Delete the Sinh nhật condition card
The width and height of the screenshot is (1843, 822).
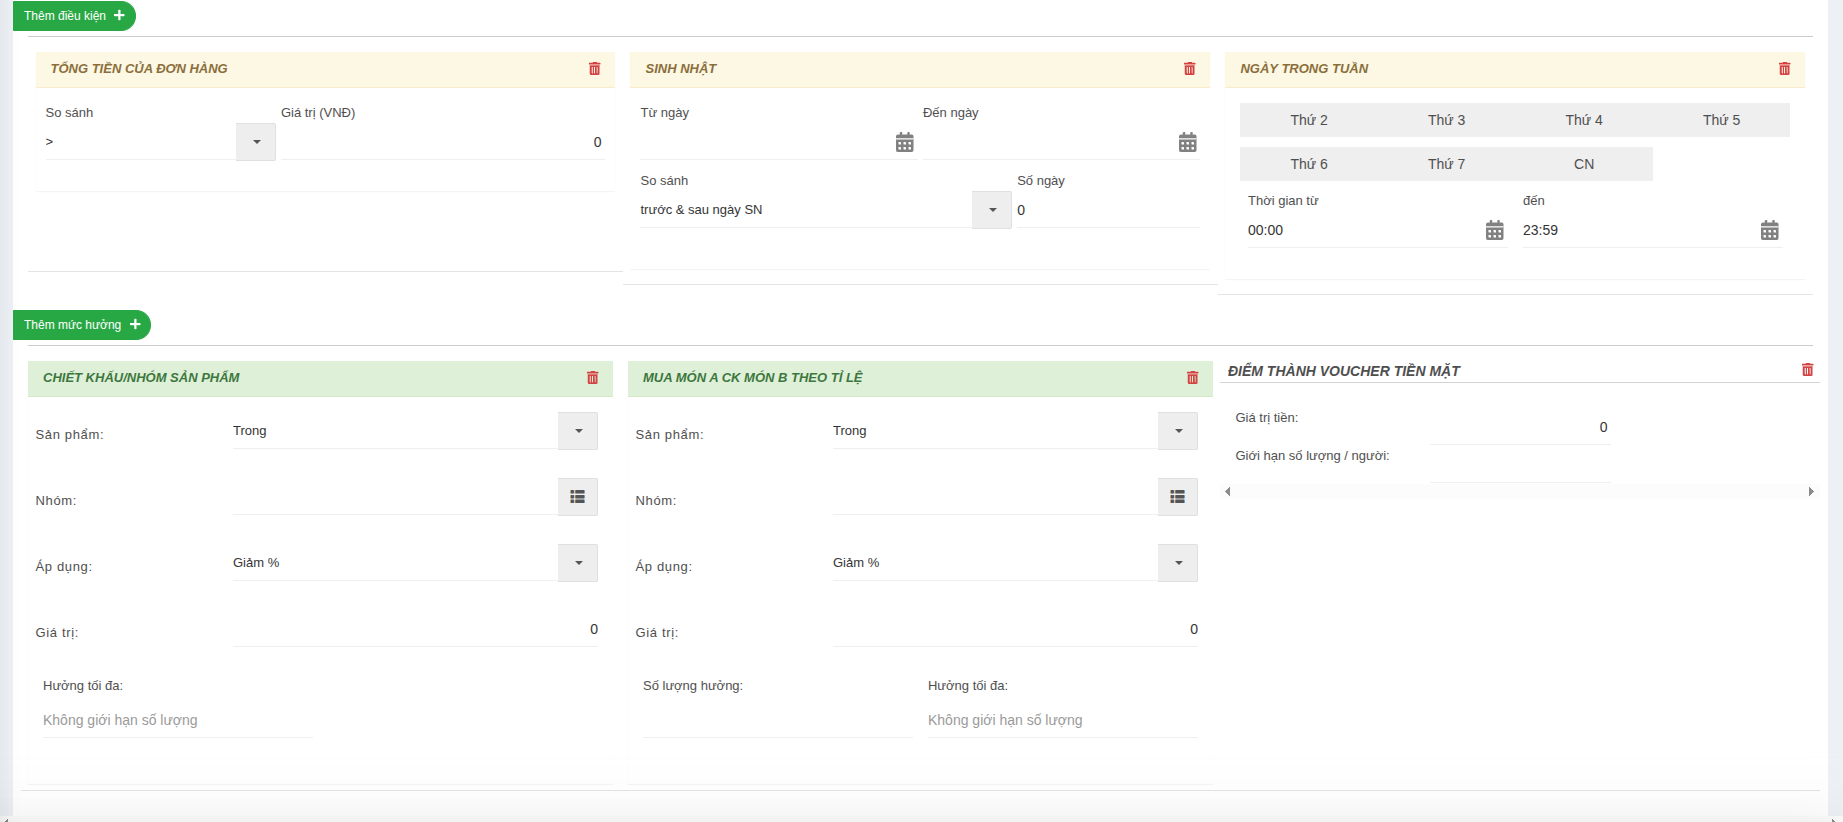tap(1189, 69)
